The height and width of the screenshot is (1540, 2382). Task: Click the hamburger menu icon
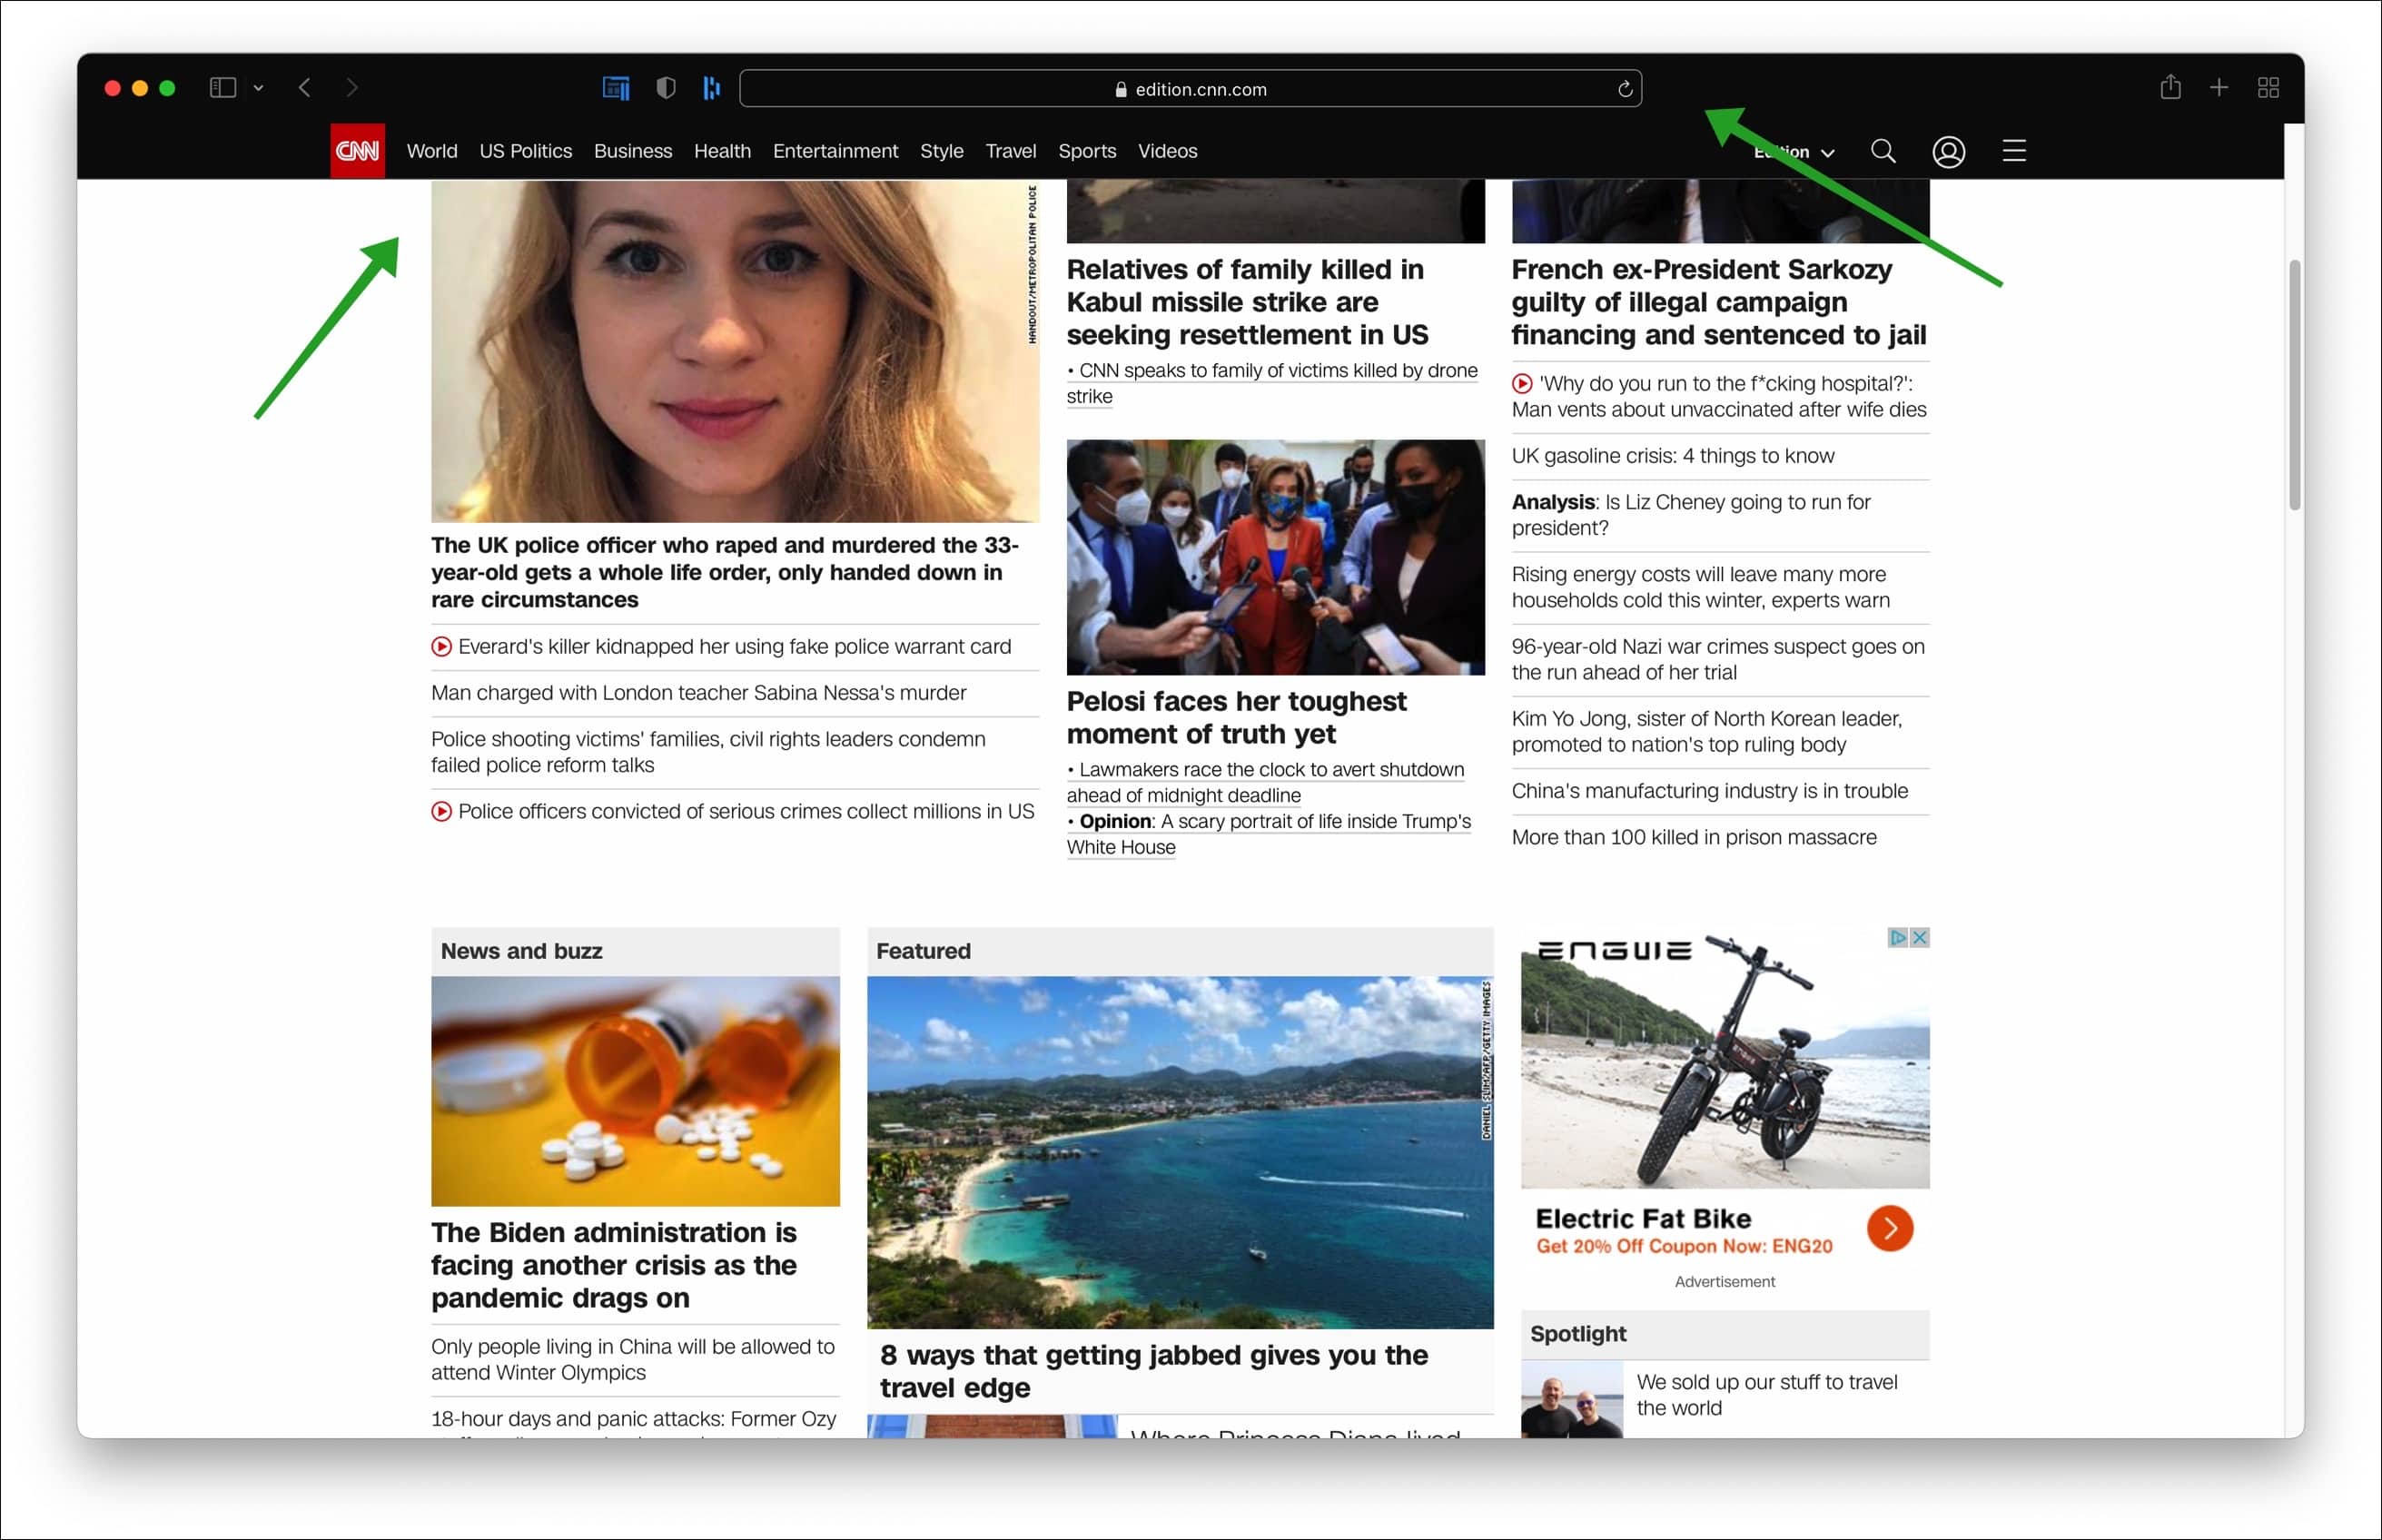pyautogui.click(x=2014, y=151)
